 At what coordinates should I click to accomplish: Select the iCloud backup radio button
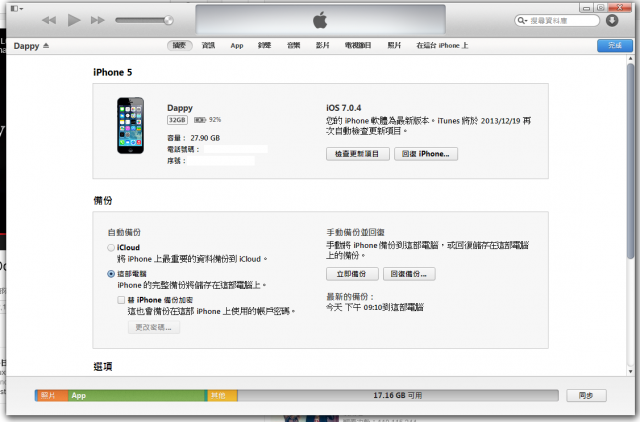111,248
